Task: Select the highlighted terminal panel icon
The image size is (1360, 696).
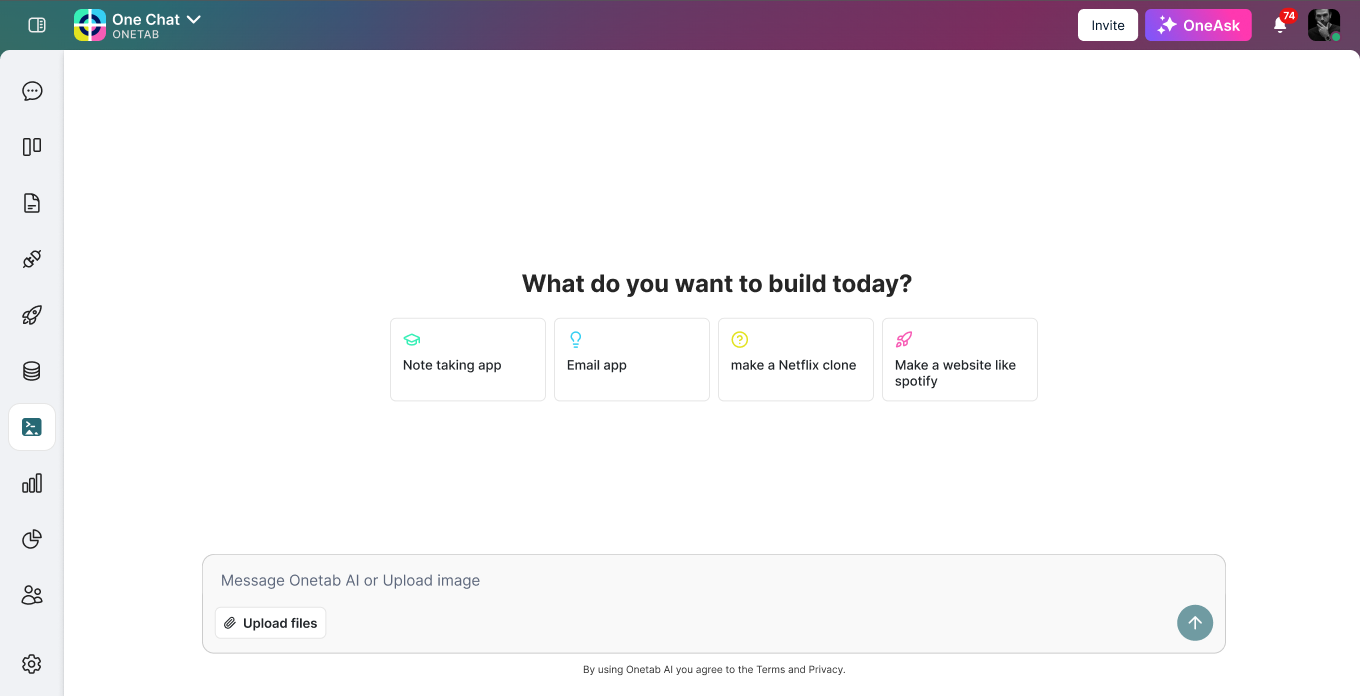Action: [32, 426]
